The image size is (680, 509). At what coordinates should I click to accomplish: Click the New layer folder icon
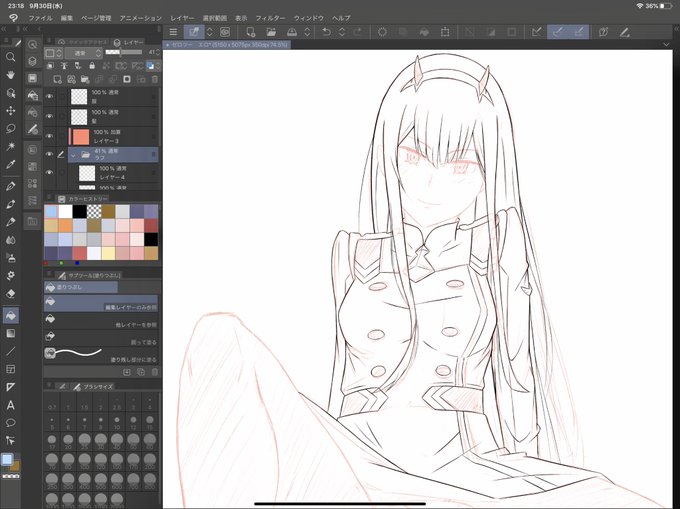click(85, 79)
